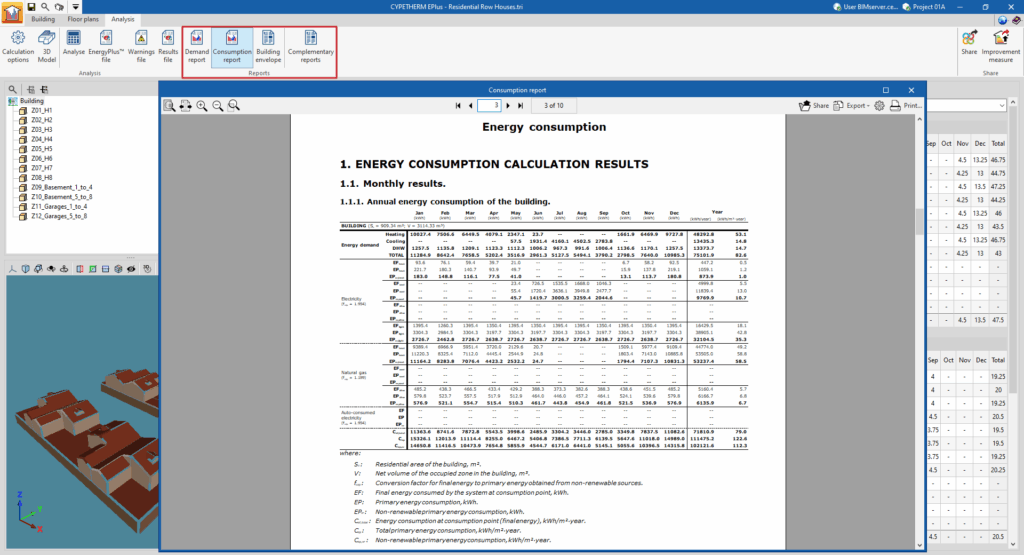
Task: Zoom in on the report page
Action: [202, 105]
